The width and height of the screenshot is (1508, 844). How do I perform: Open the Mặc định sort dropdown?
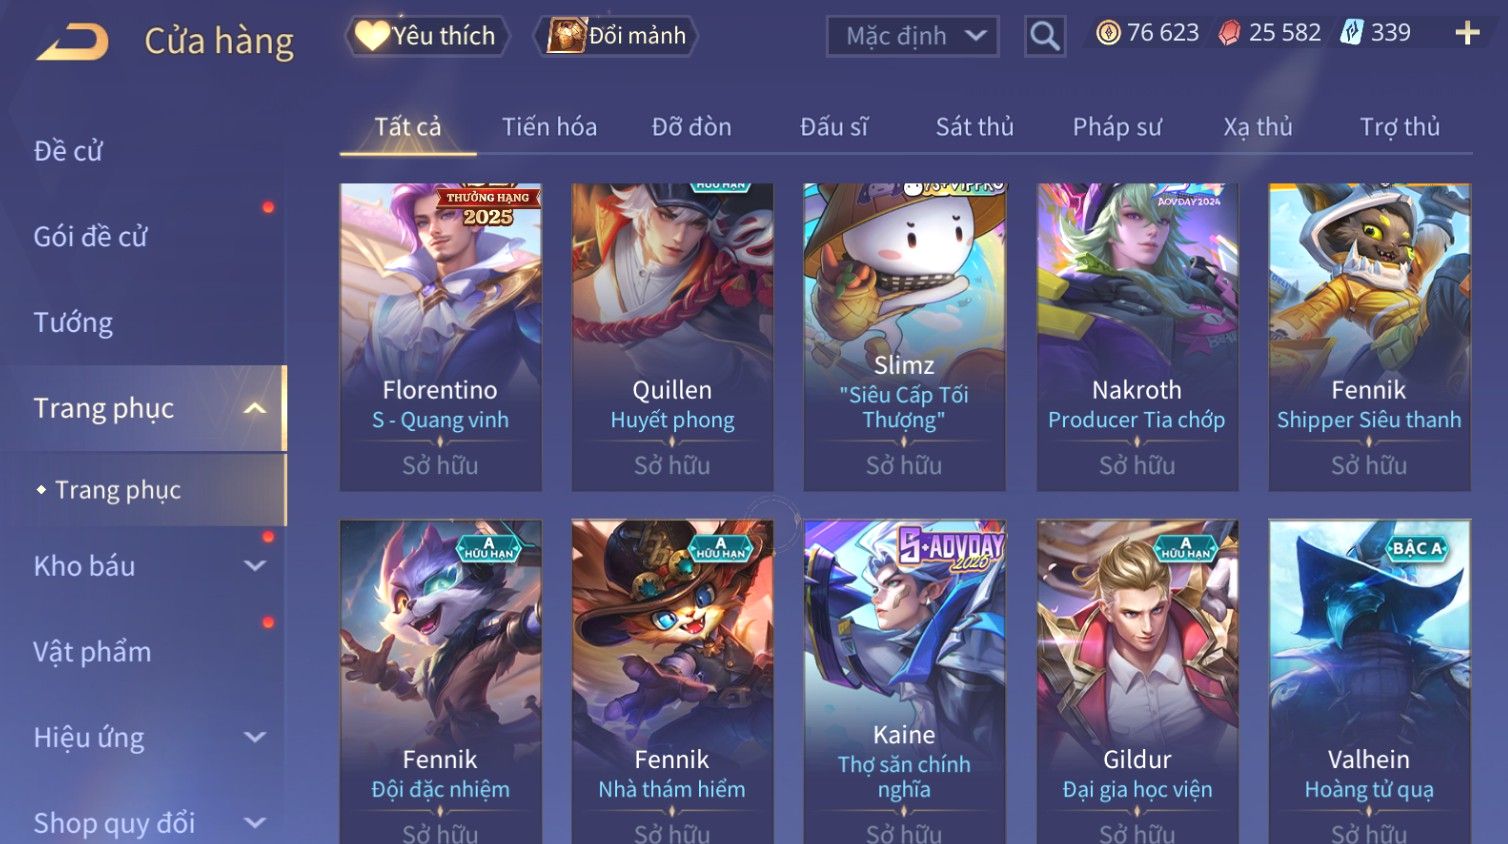tap(912, 36)
